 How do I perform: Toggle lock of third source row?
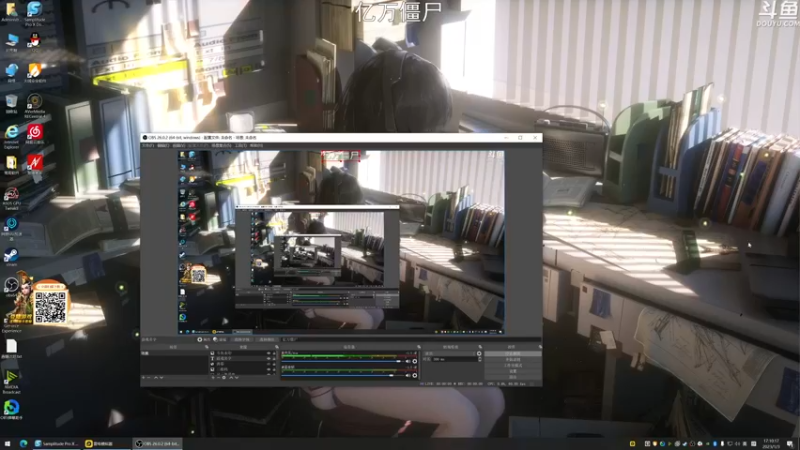(274, 364)
